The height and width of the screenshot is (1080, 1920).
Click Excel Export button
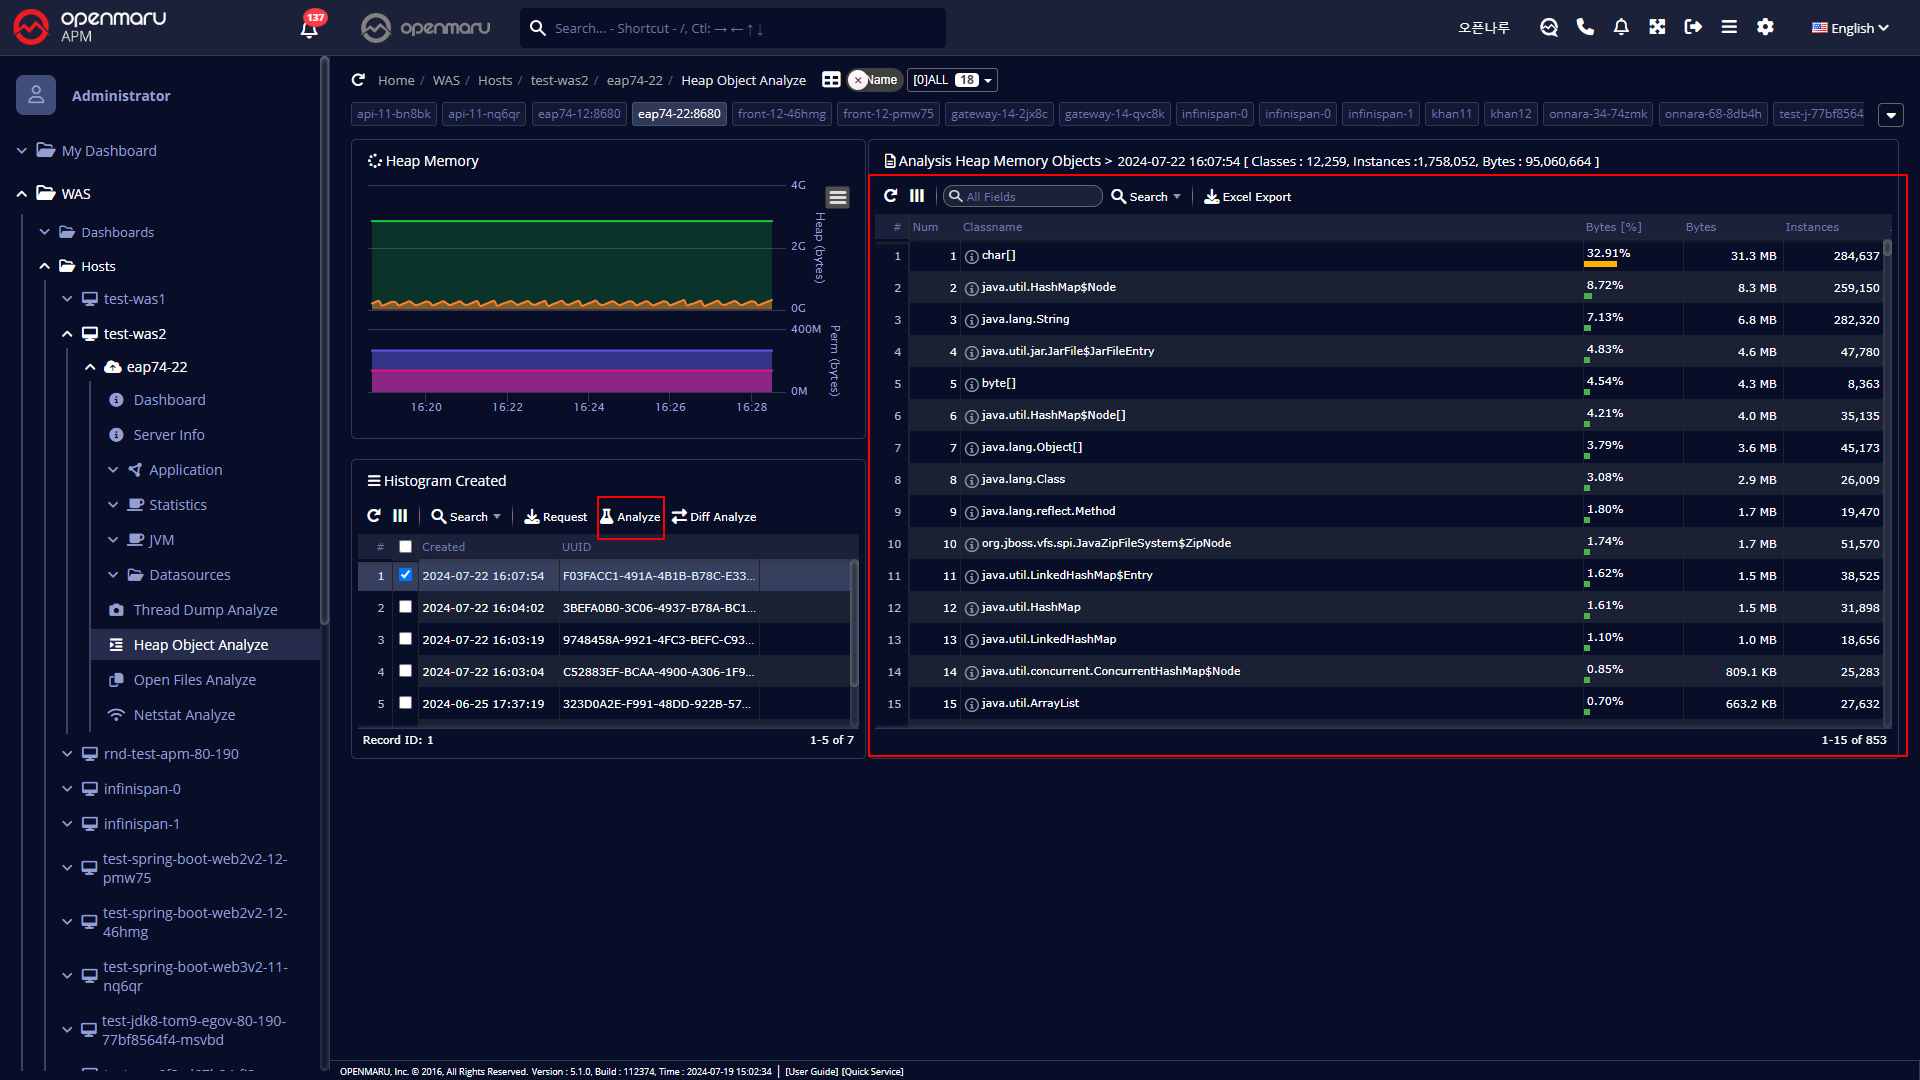click(1247, 197)
